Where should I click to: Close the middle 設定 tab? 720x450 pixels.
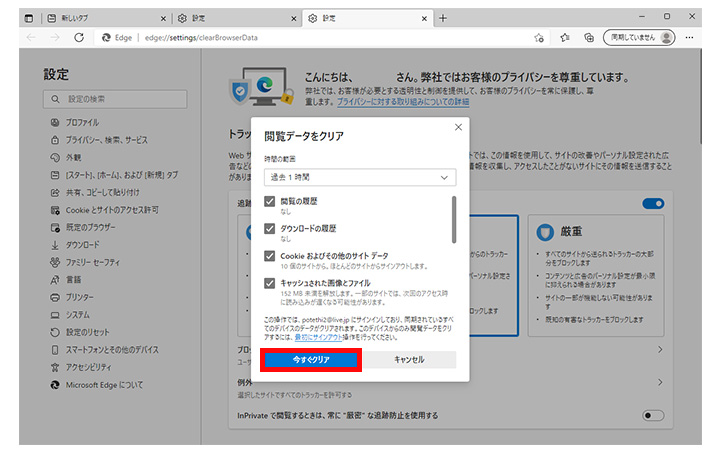tap(294, 19)
